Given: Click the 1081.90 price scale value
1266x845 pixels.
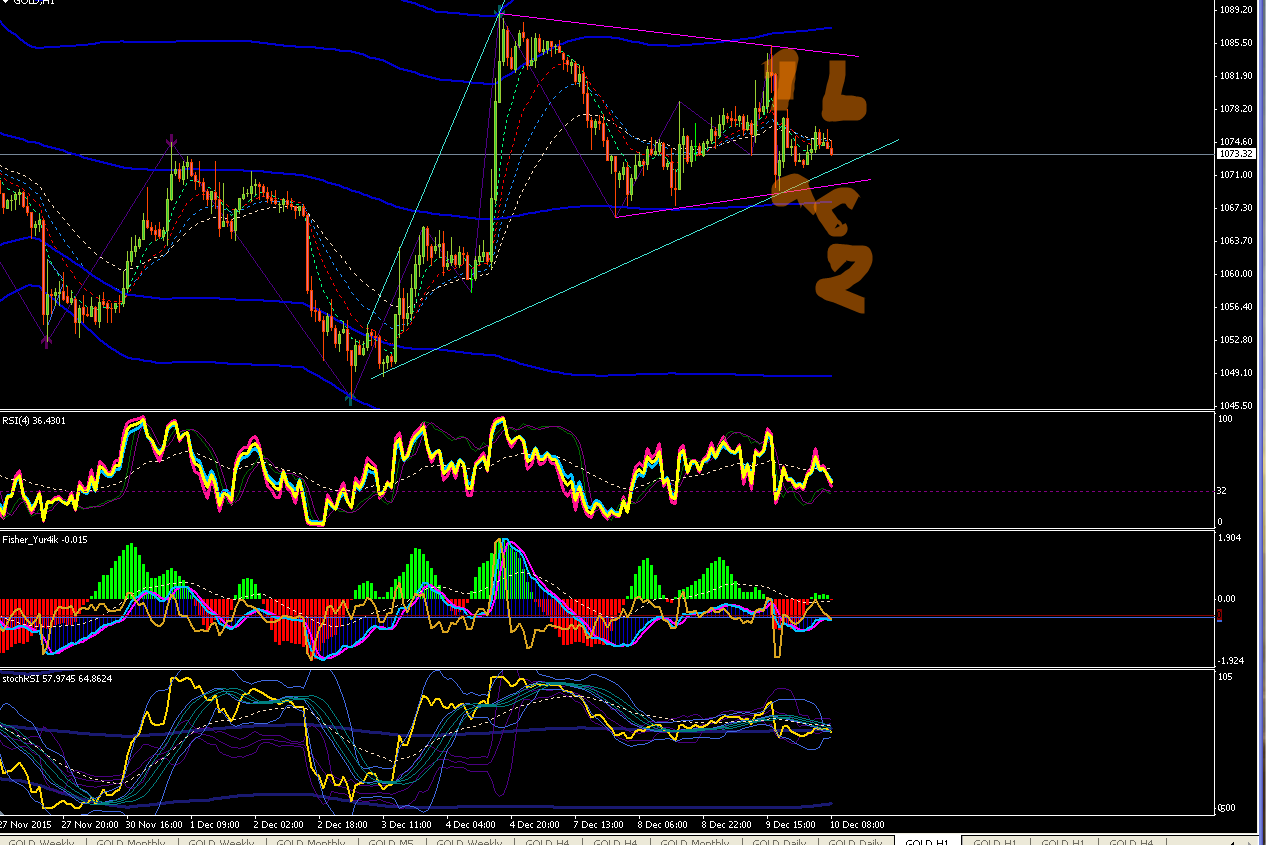Looking at the screenshot, I should (x=1236, y=76).
